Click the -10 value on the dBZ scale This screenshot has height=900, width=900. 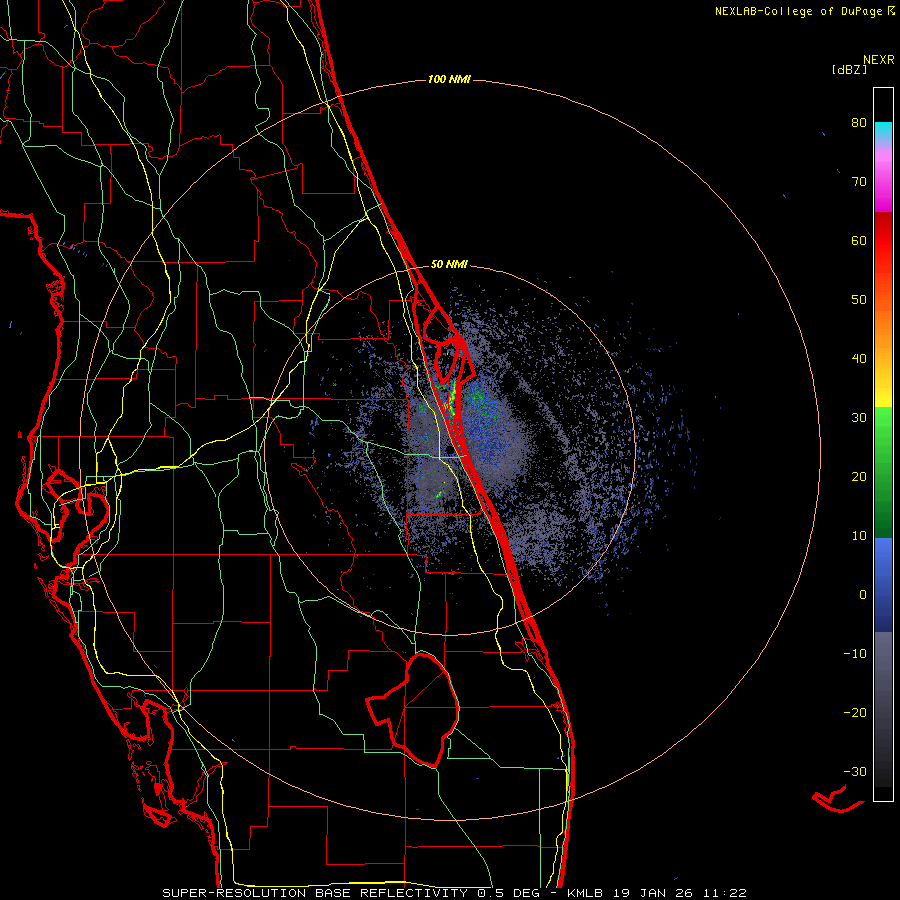click(x=855, y=654)
